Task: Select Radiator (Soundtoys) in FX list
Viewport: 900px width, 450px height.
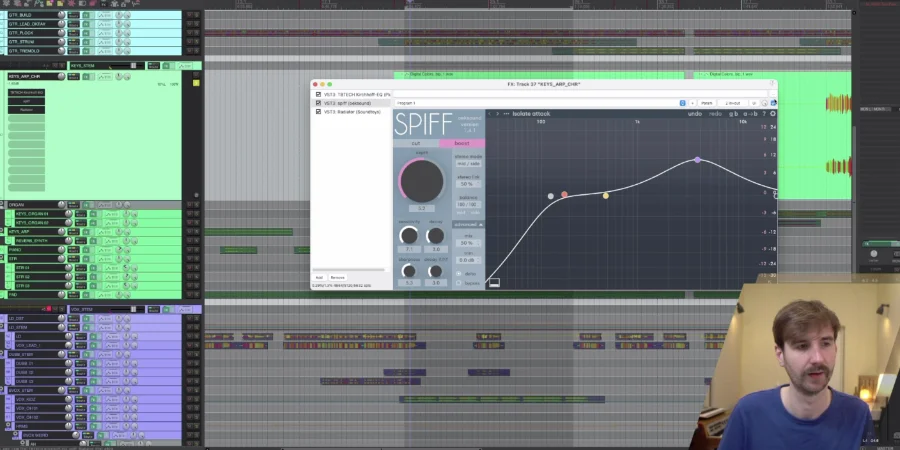Action: [352, 112]
